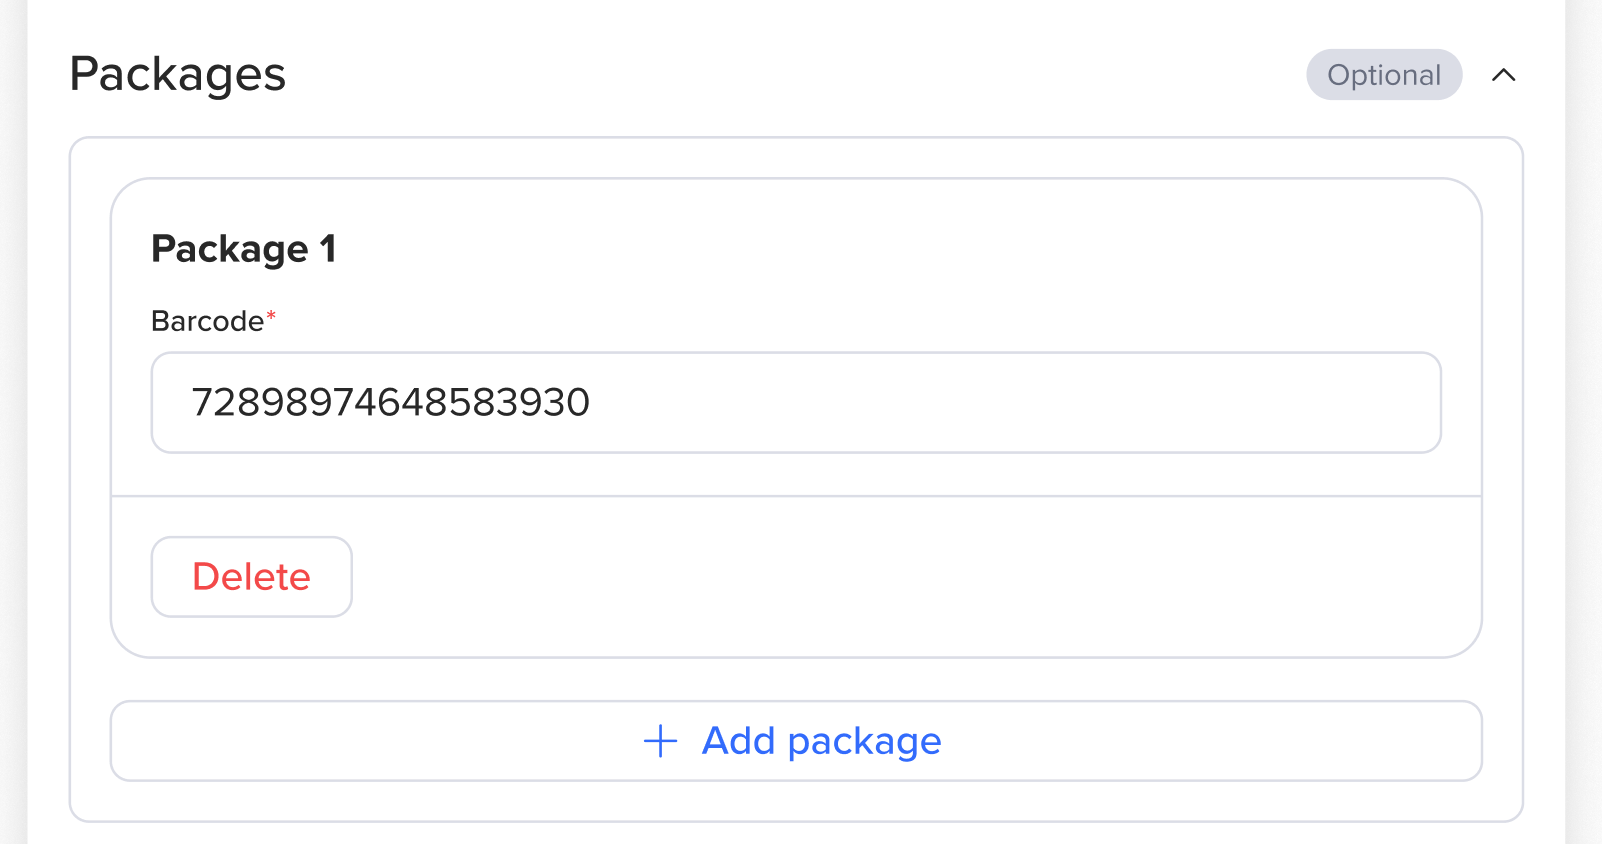Click the blue 'Add package' text
Viewport: 1602px width, 844px height.
point(821,741)
